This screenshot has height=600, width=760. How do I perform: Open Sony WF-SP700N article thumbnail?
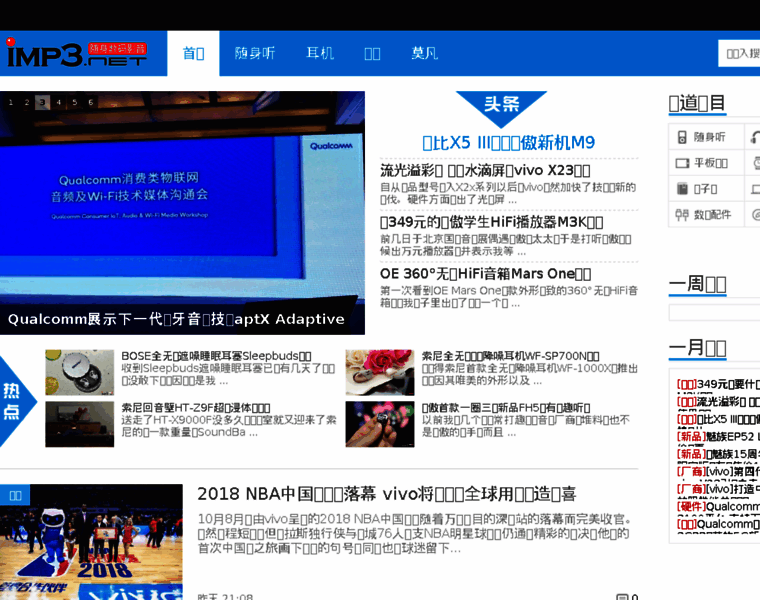click(x=380, y=372)
